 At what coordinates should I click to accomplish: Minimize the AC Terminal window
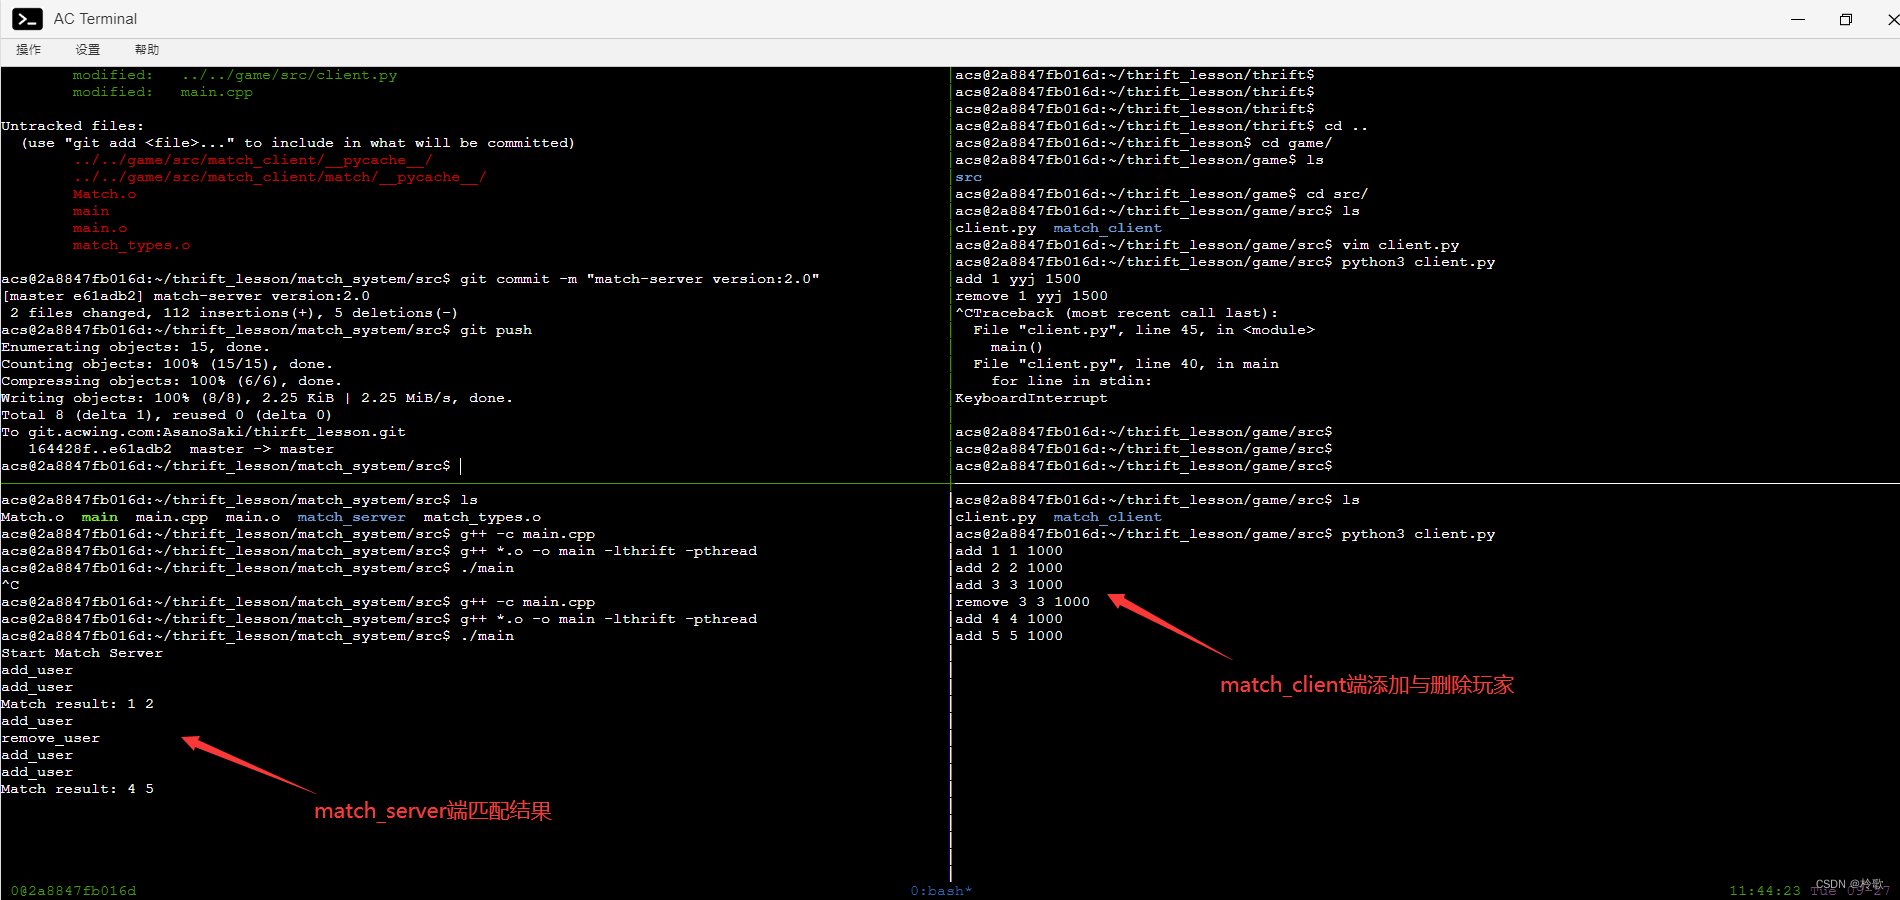tap(1798, 19)
